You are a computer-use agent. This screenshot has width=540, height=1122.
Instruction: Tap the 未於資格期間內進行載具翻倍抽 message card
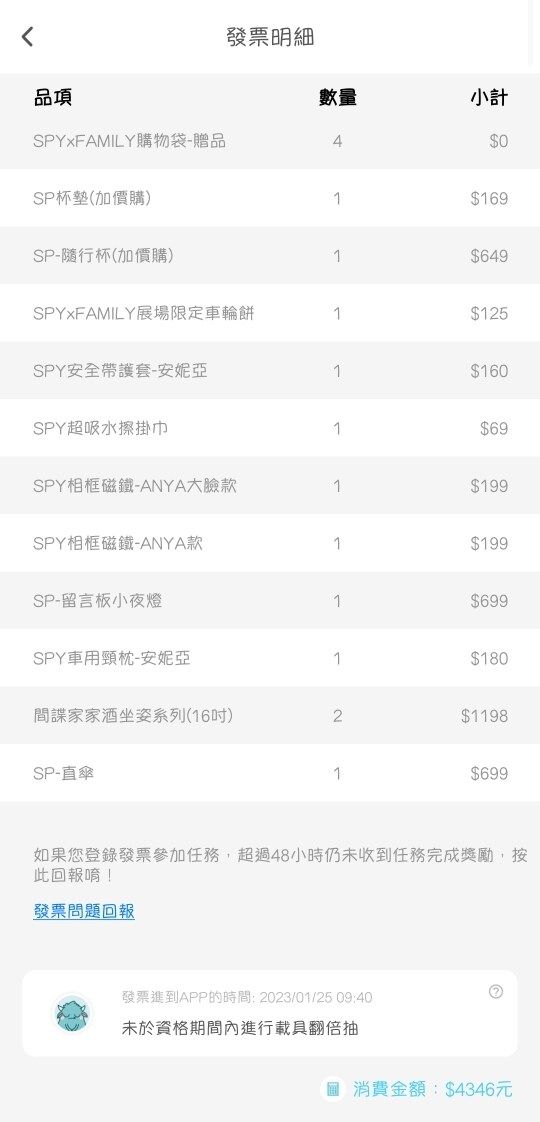click(x=270, y=1013)
